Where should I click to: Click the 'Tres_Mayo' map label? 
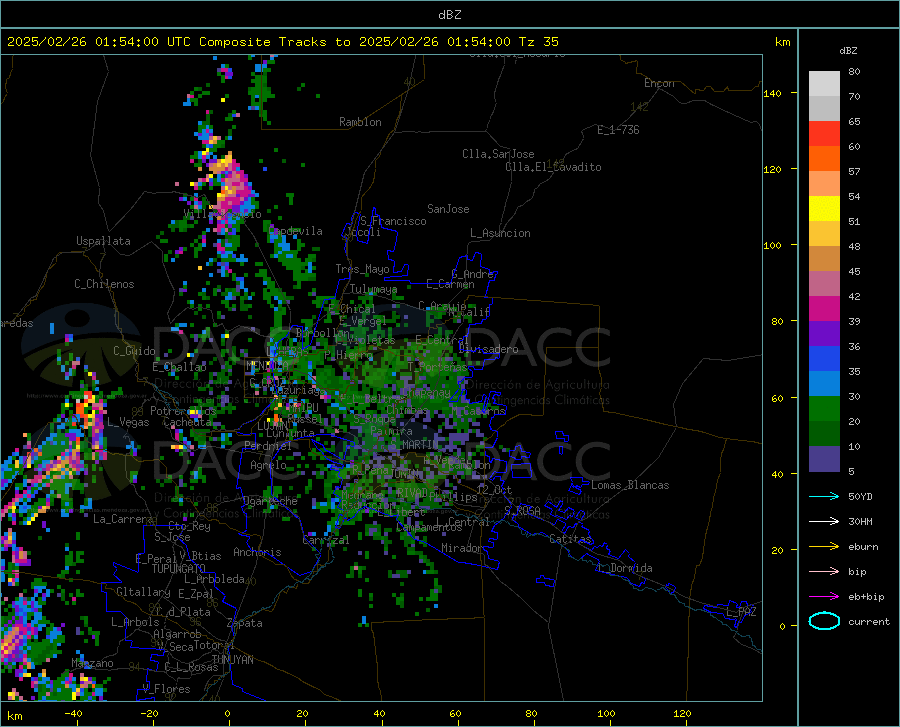coord(362,269)
